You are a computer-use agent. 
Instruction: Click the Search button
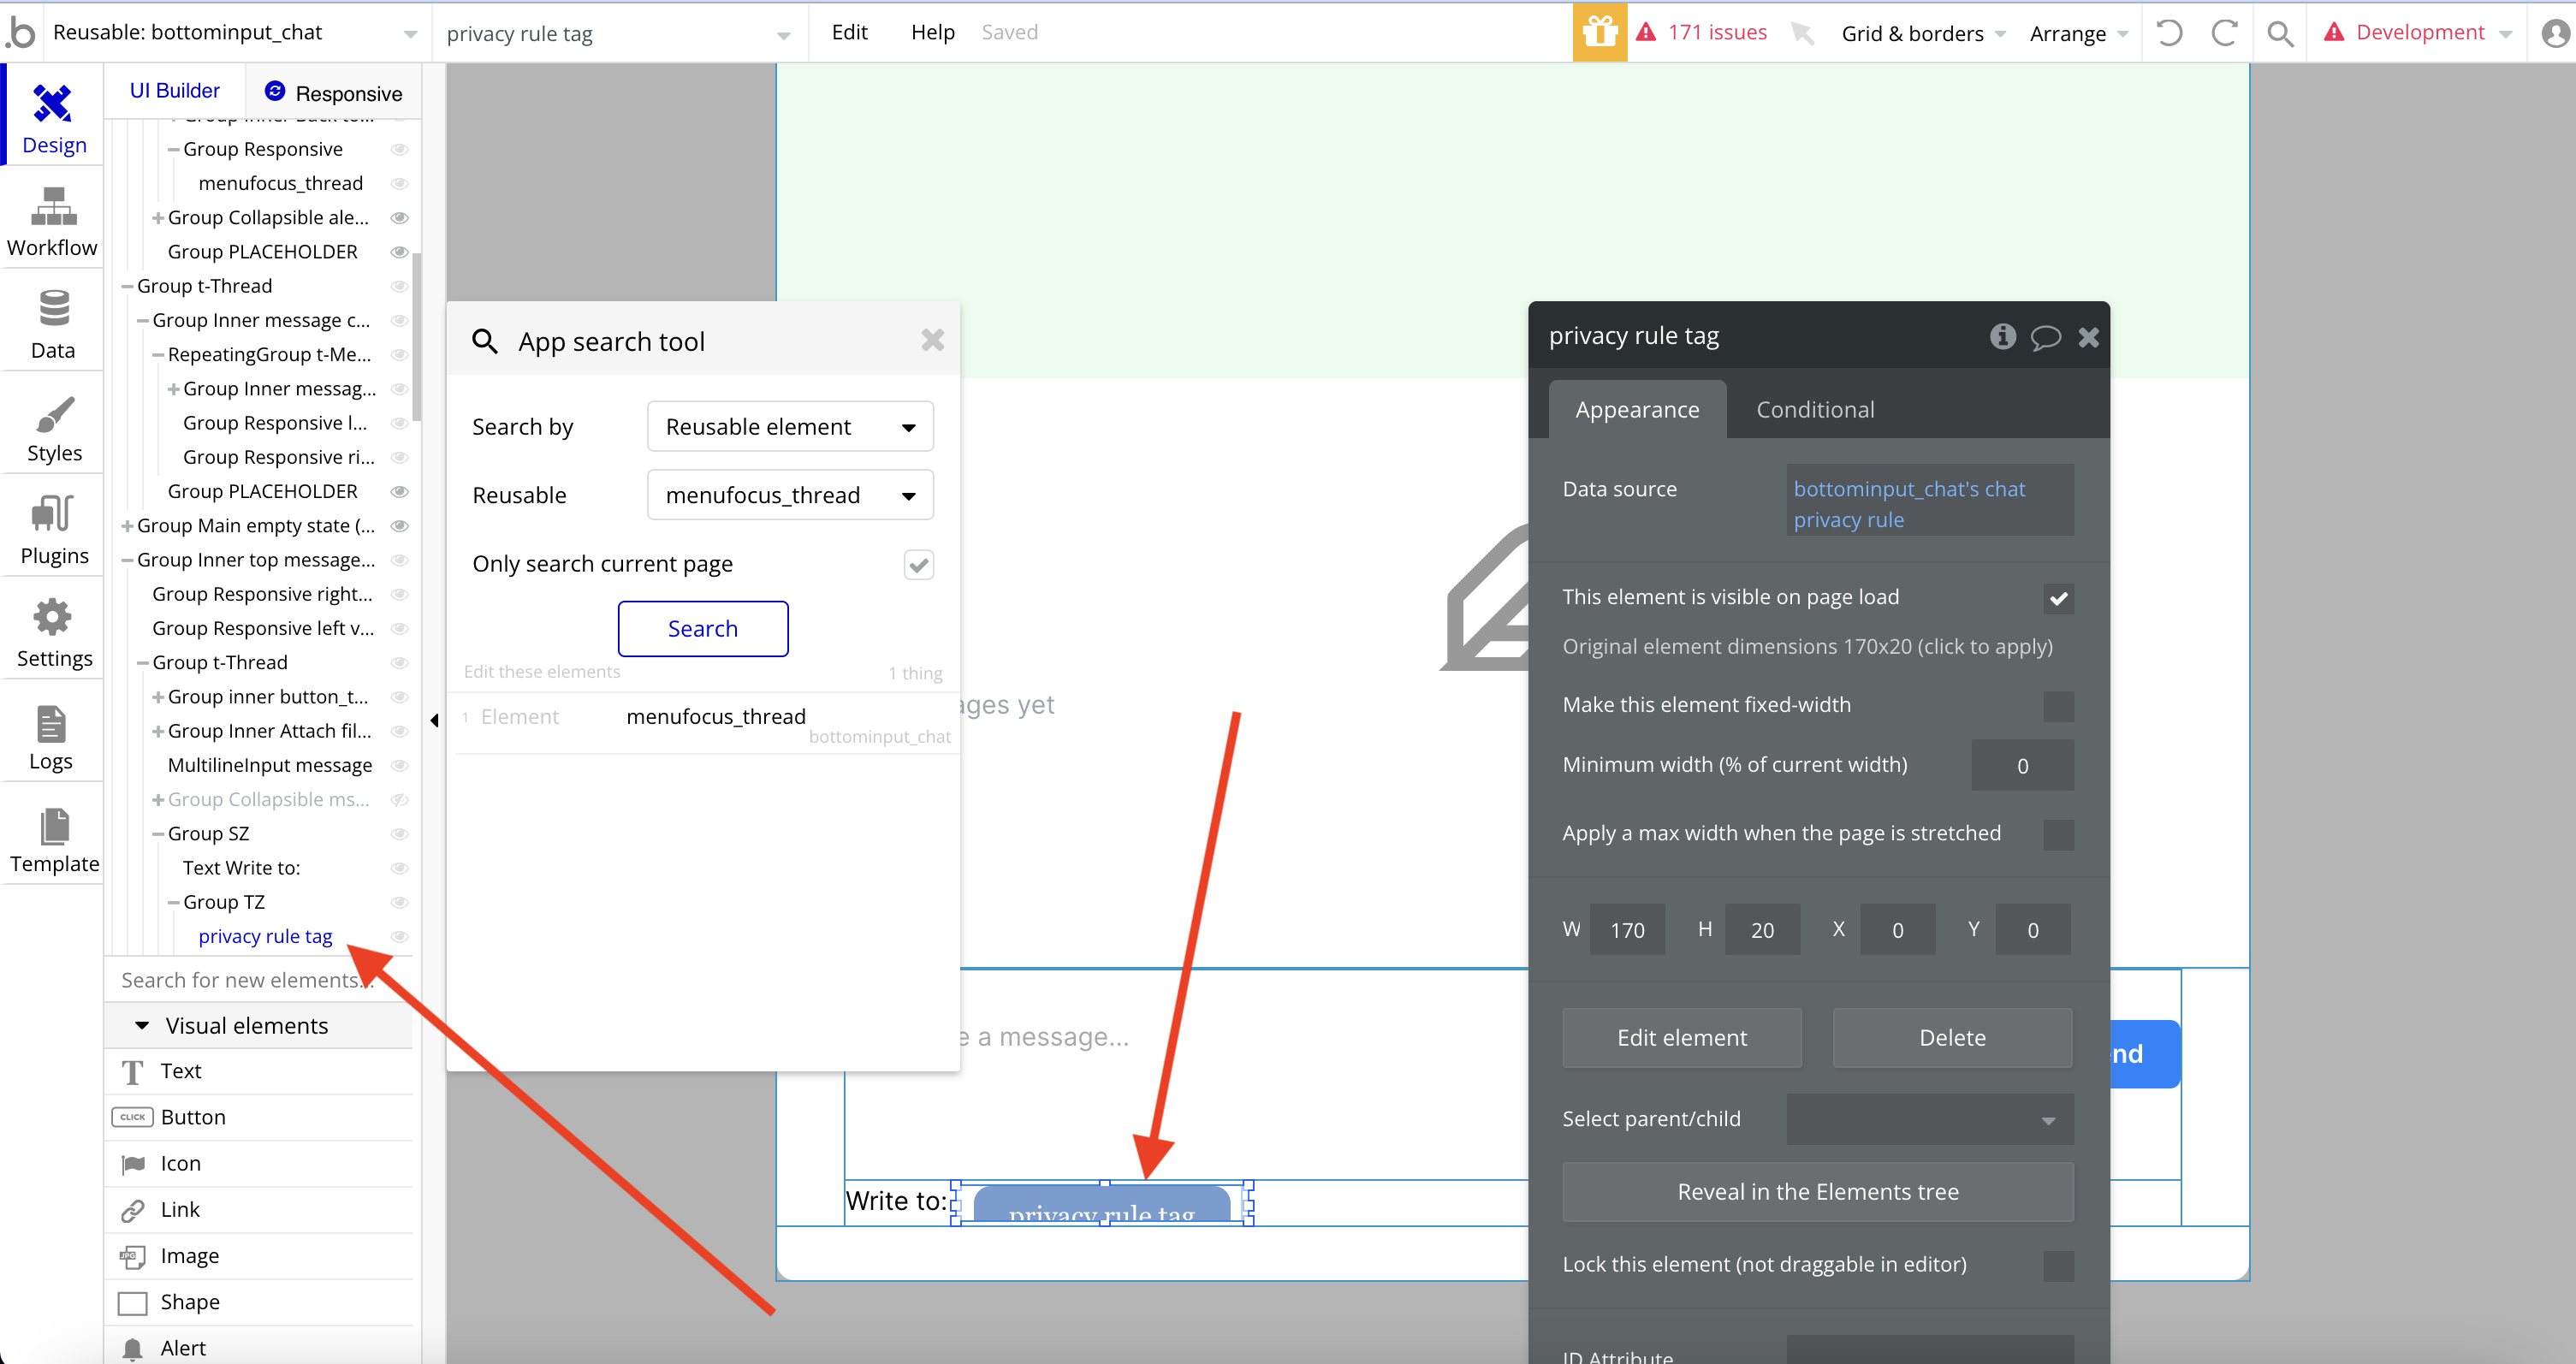(x=702, y=628)
